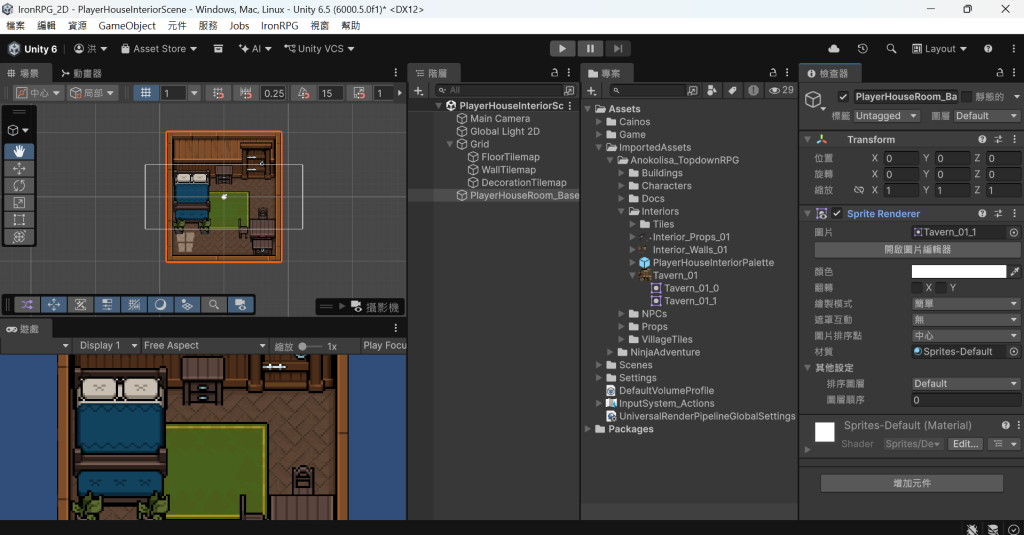Open the Sorting Layer Default dropdown

click(966, 383)
